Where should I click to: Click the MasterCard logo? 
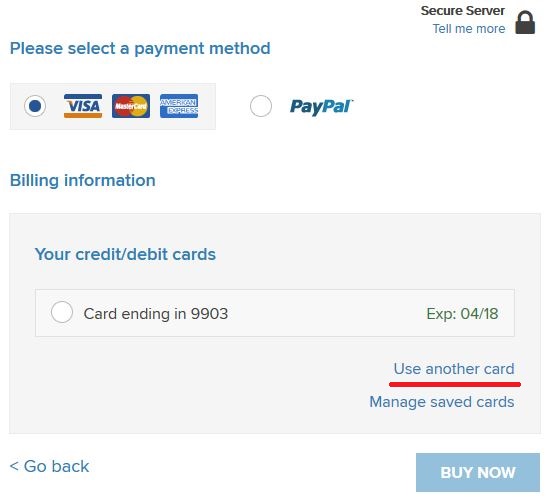click(131, 106)
